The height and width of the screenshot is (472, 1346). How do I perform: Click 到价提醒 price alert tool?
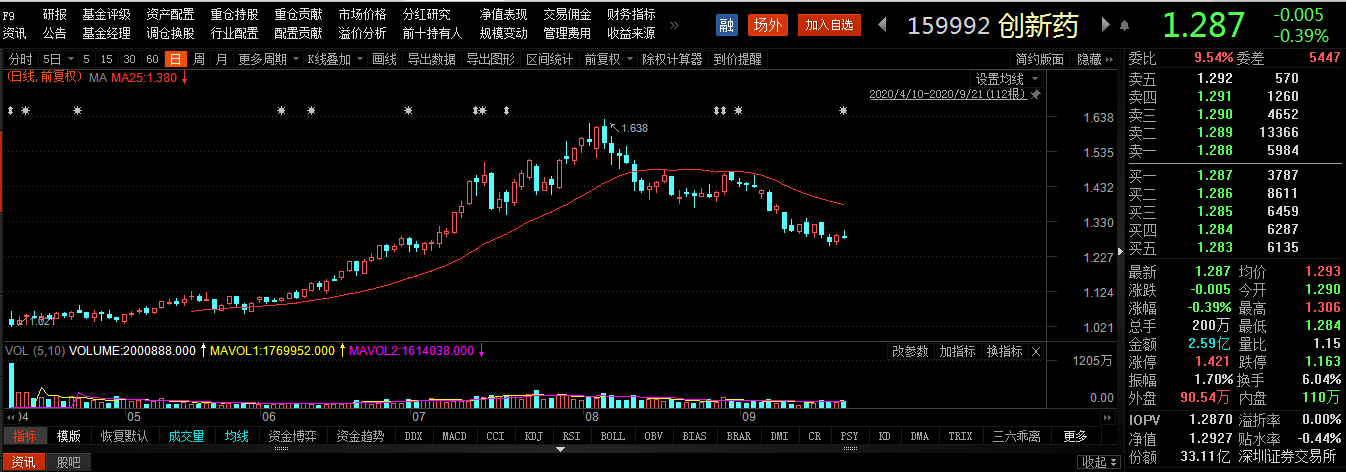pos(737,60)
